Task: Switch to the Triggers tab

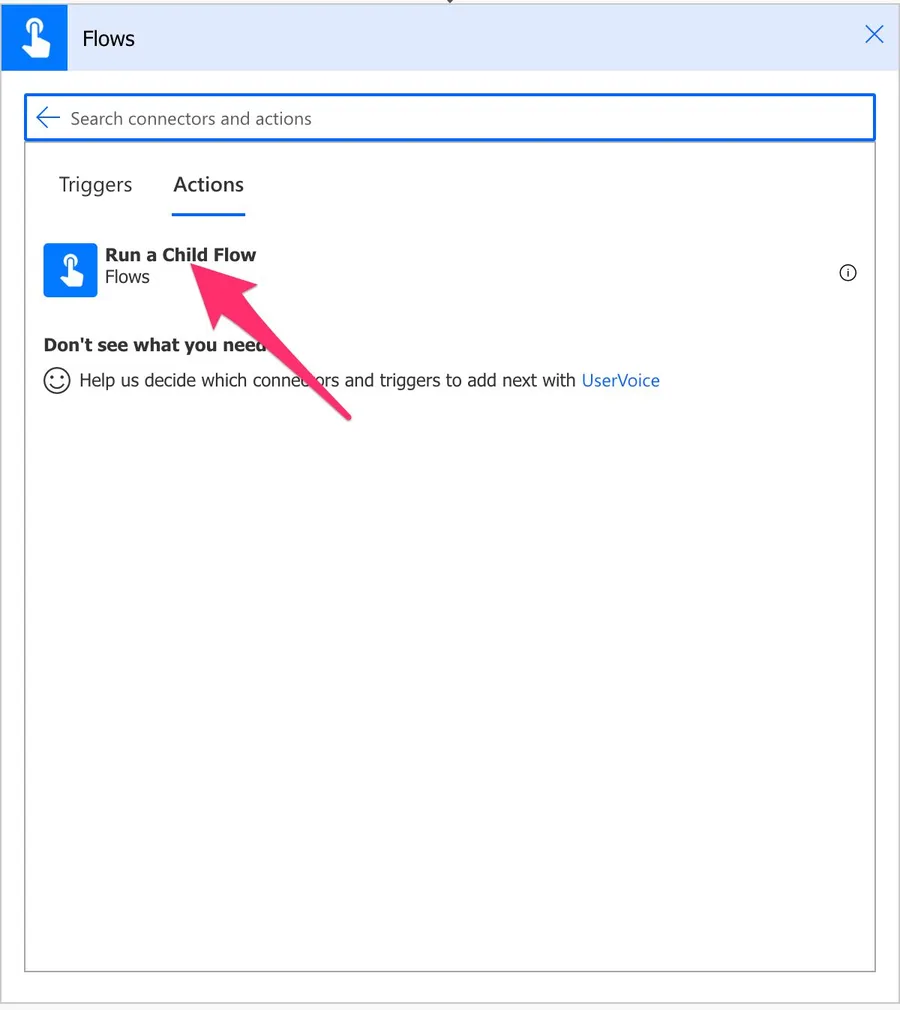Action: point(95,185)
